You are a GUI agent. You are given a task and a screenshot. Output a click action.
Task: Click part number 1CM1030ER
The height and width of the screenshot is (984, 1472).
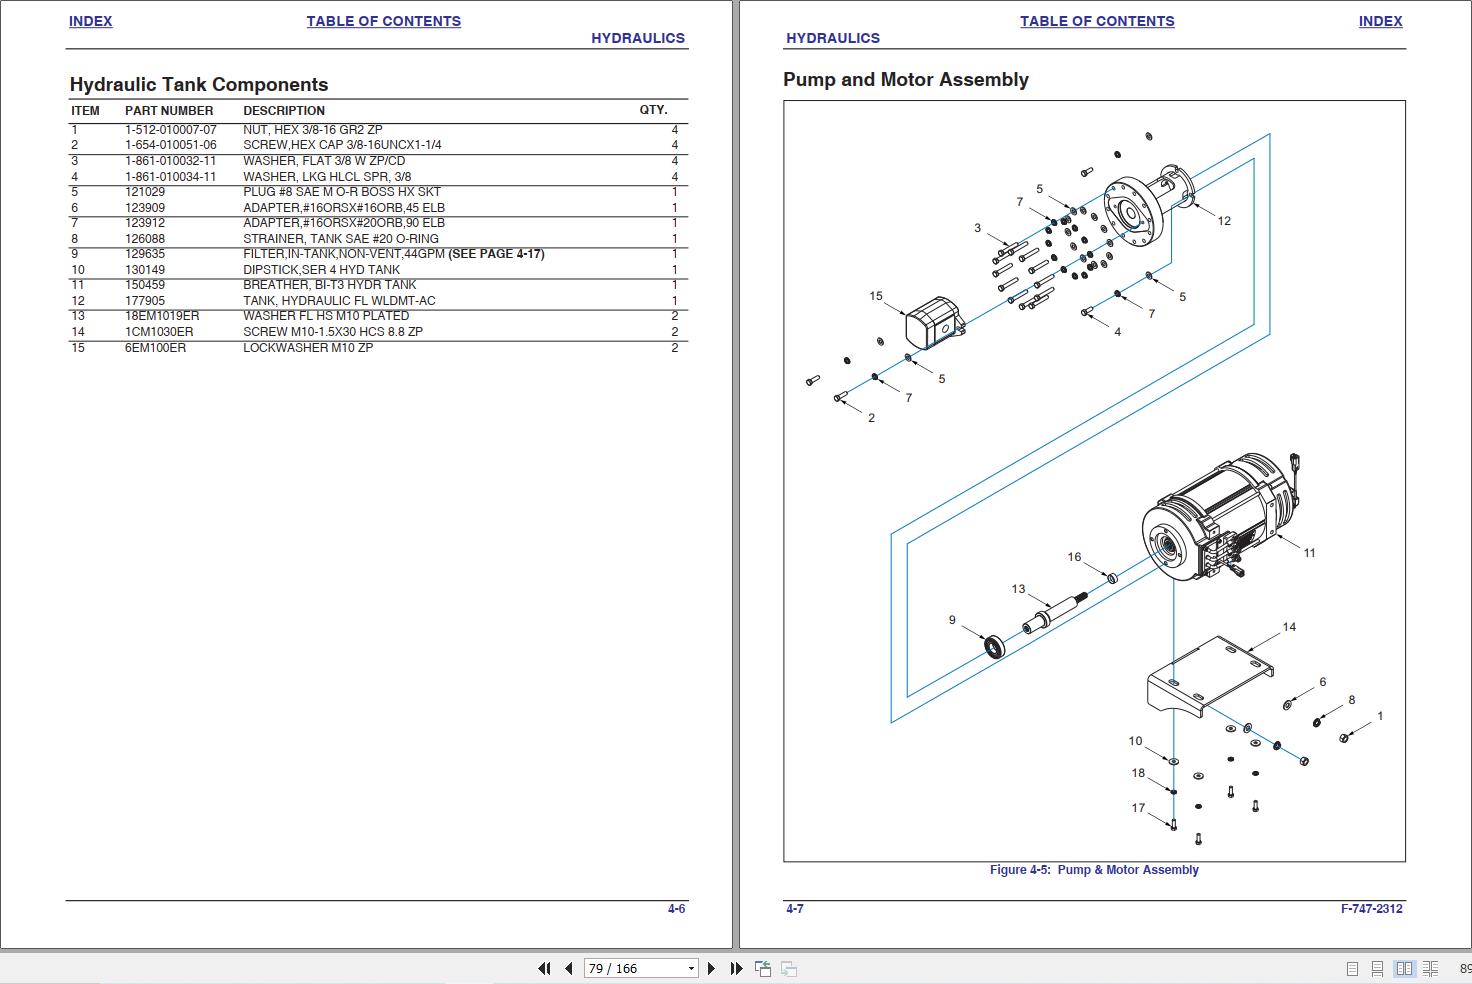click(x=159, y=332)
